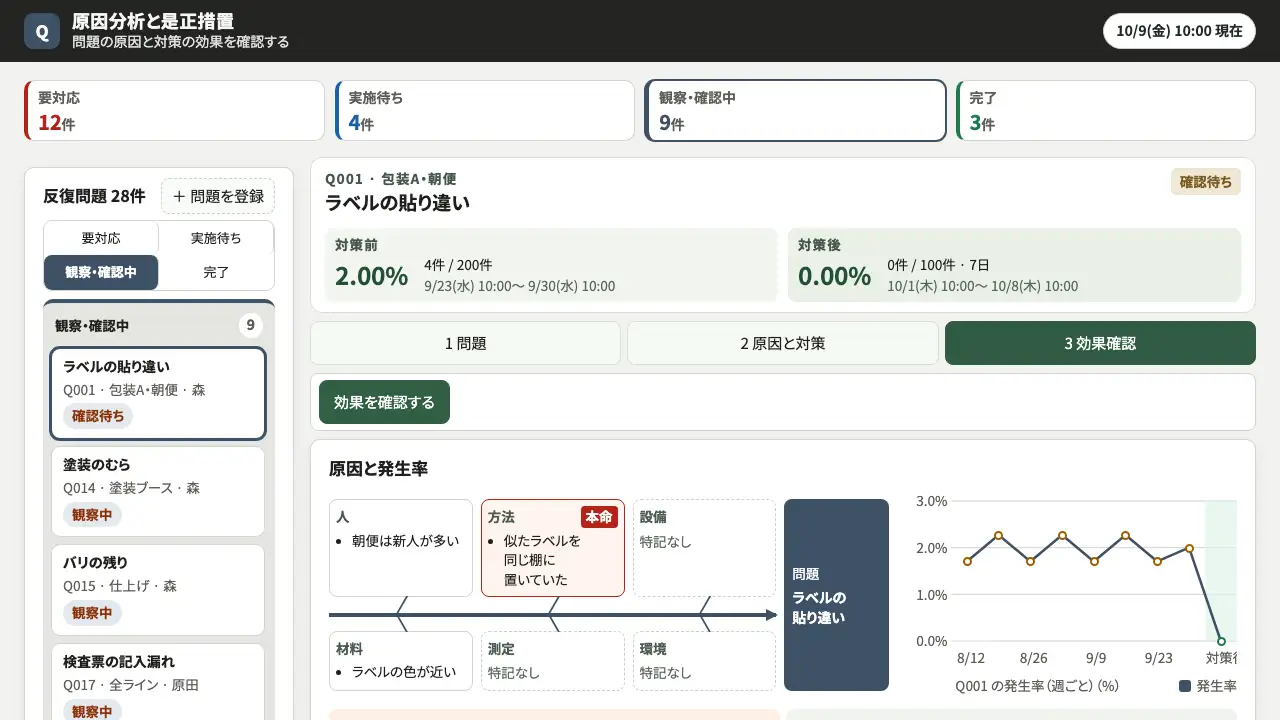This screenshot has height=720, width=1280.
Task: Click the 方法 cause box marked 本命
Action: coord(553,548)
